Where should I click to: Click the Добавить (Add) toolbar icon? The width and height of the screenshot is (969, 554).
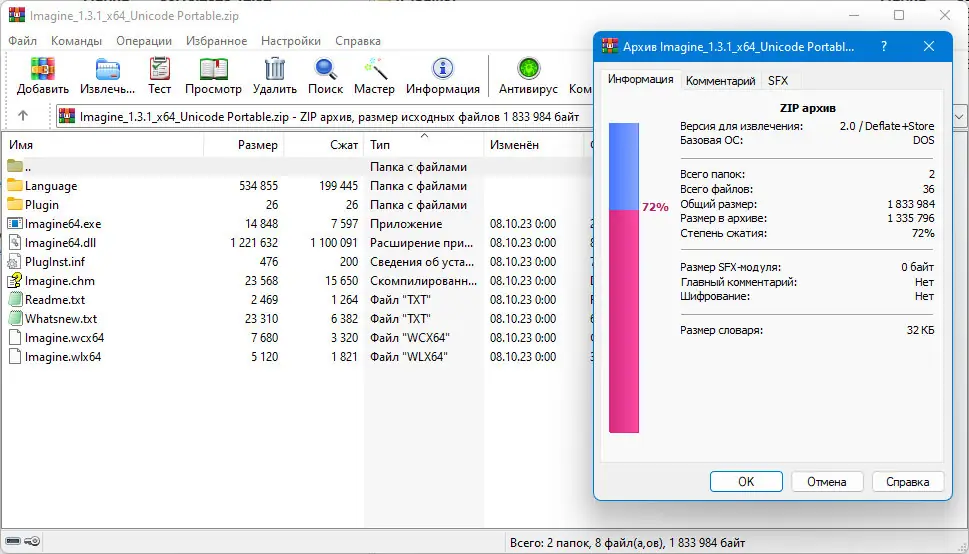tap(43, 69)
